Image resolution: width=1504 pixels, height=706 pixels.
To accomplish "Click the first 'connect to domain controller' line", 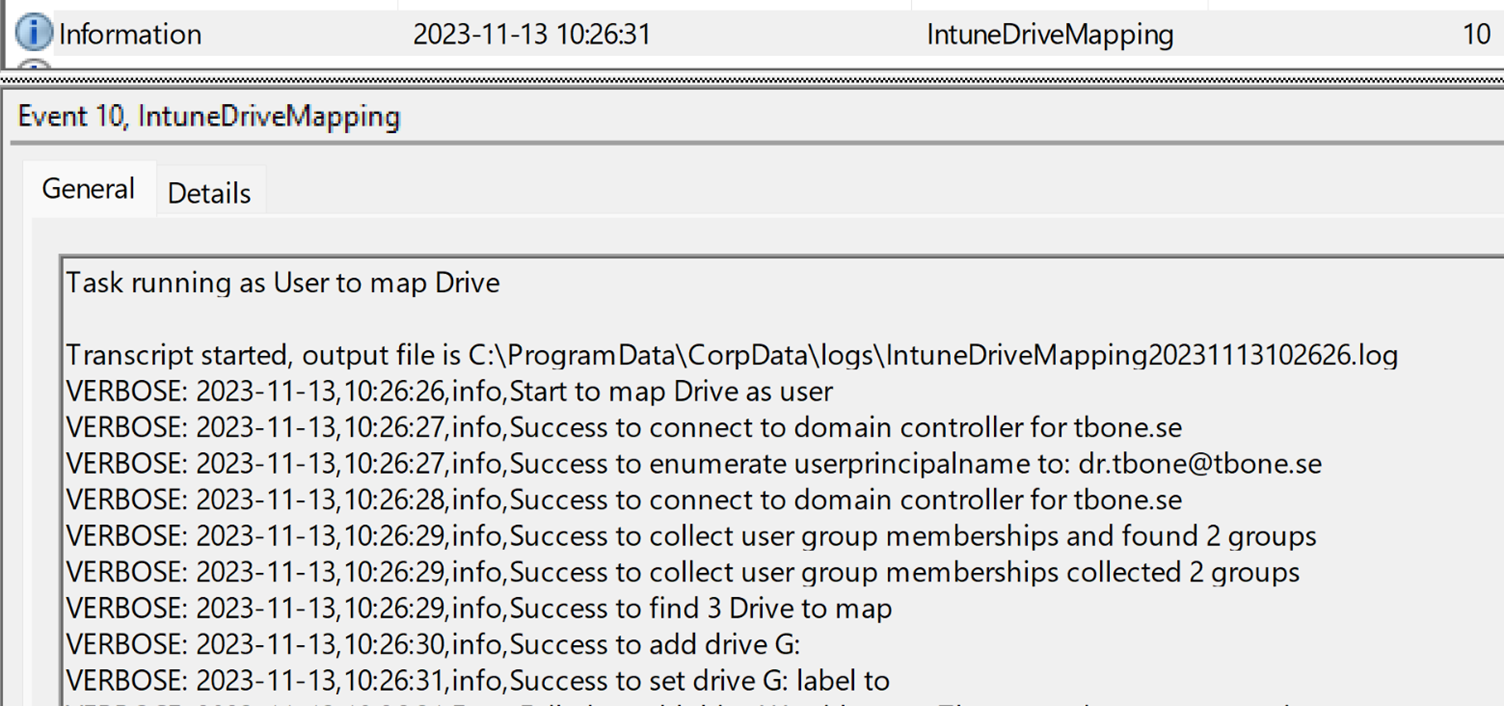I will 624,428.
